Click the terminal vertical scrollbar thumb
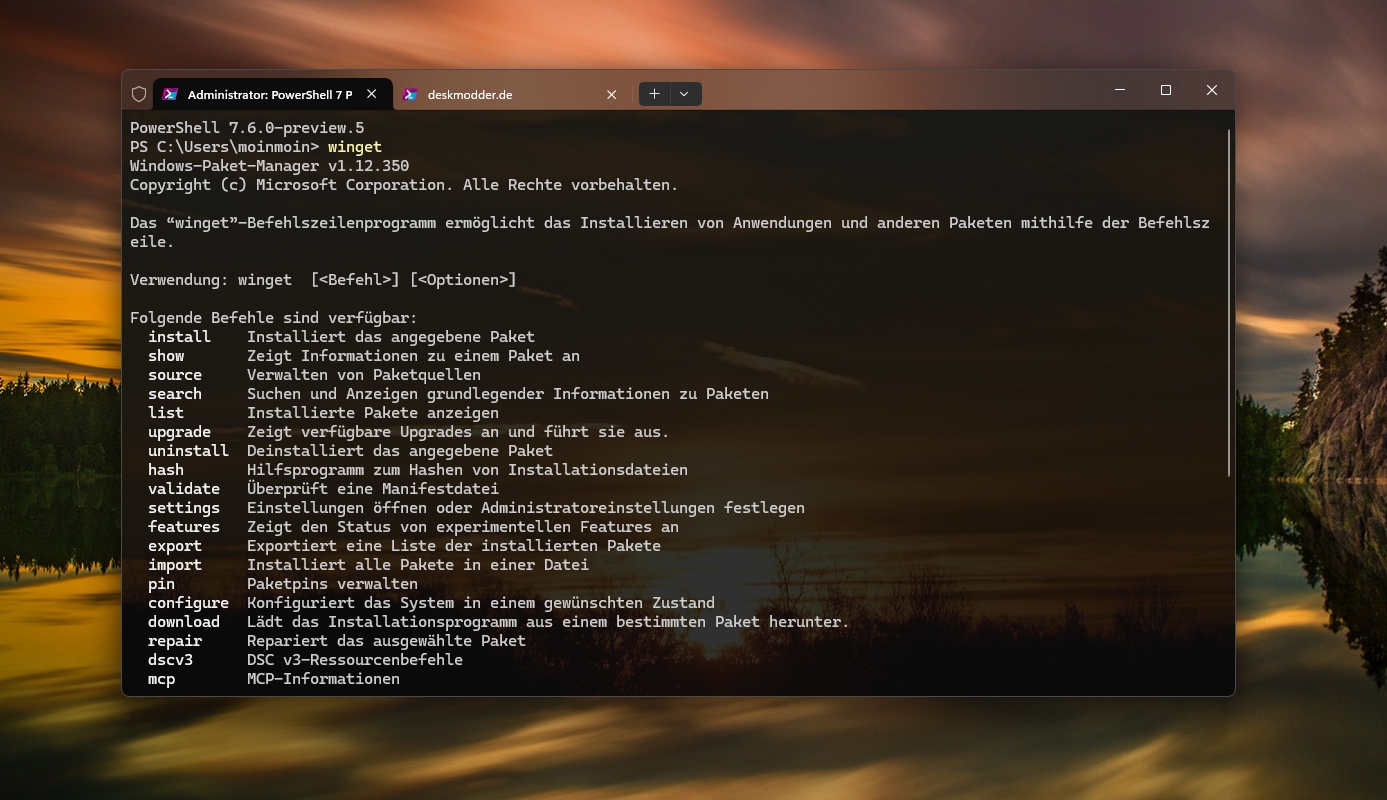 1229,300
